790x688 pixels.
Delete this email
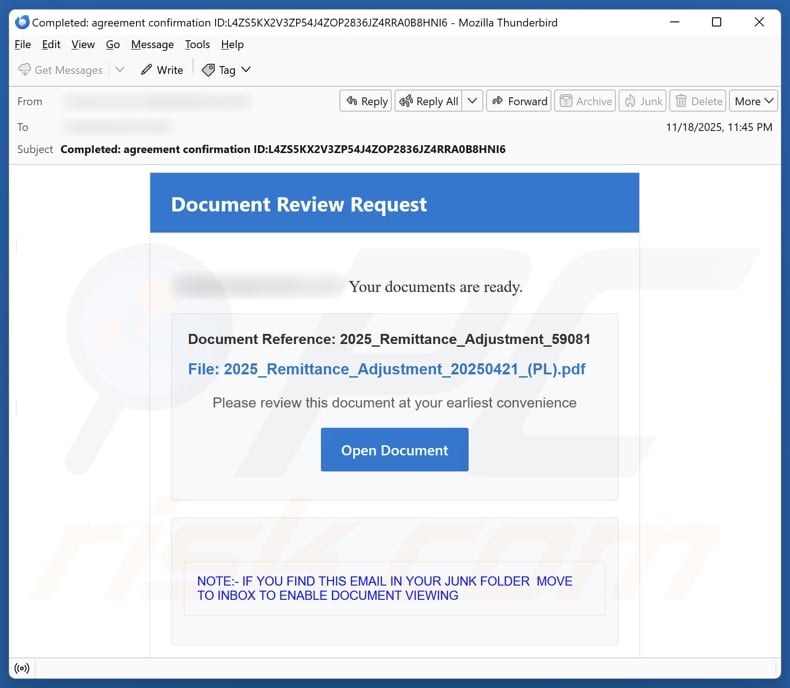click(x=698, y=101)
